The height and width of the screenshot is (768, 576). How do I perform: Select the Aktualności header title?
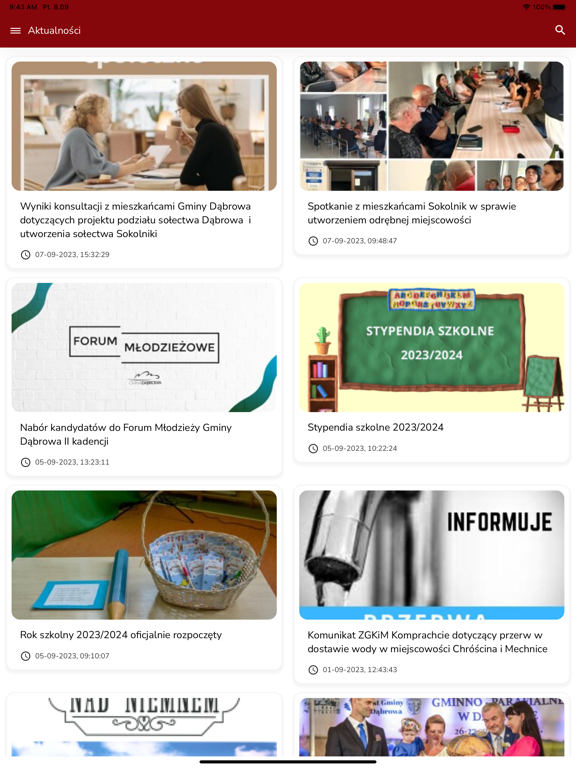click(x=54, y=30)
